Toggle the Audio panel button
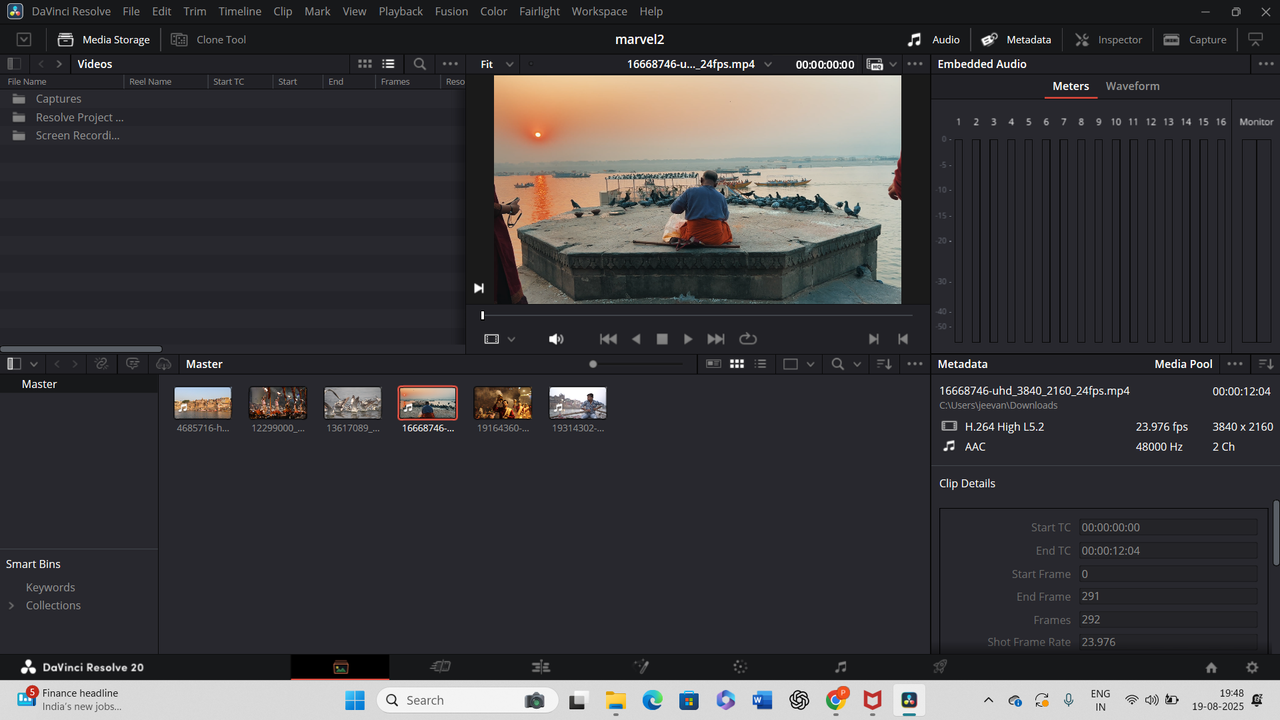The width and height of the screenshot is (1280, 720). tap(933, 40)
